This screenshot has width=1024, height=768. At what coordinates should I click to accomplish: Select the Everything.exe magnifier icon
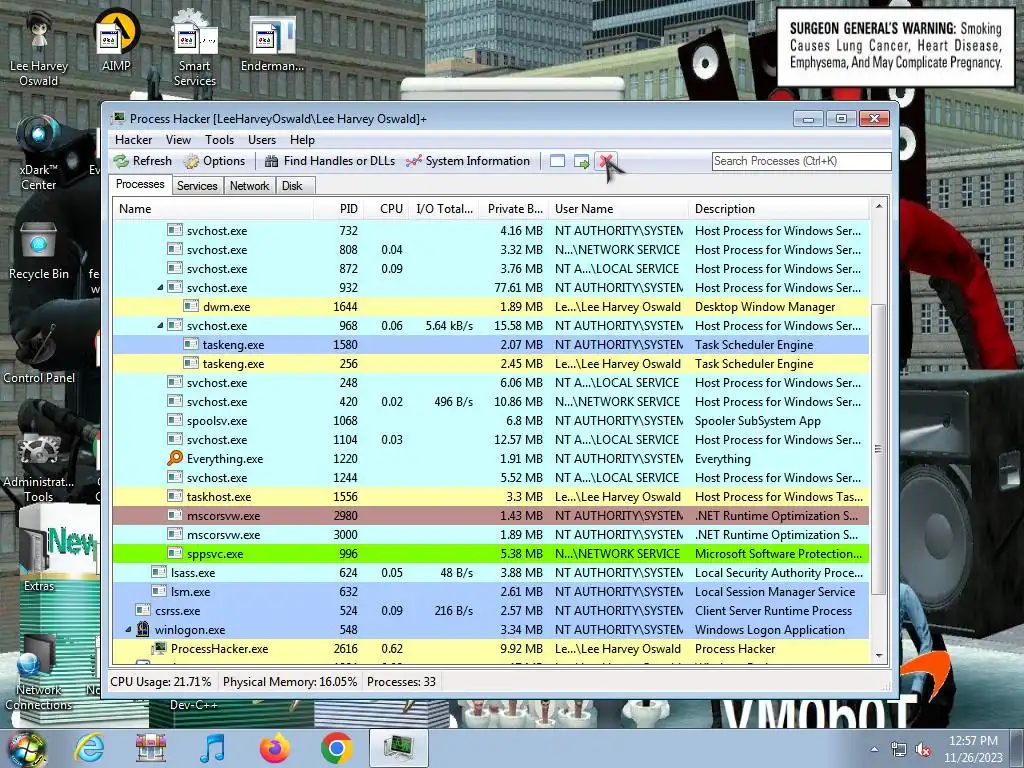pos(175,458)
